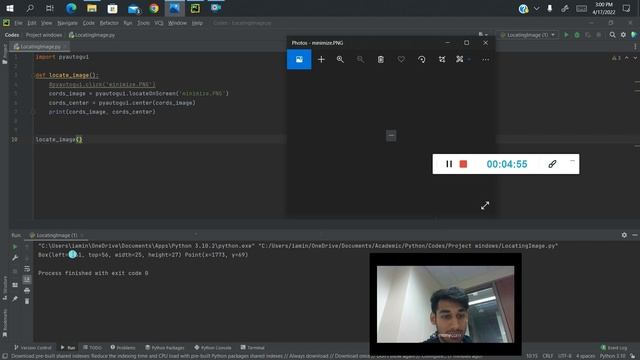Image resolution: width=640 pixels, height=360 pixels.
Task: Click the Project windows breadcrumb
Action: tap(44, 35)
